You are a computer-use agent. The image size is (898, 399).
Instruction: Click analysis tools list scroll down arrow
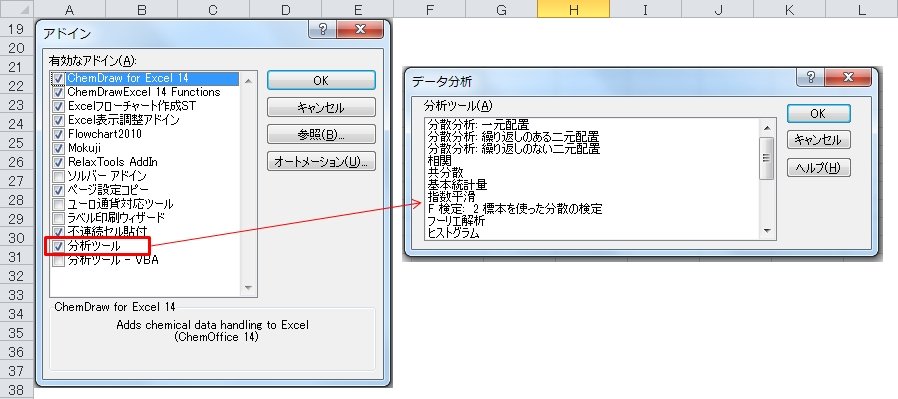click(767, 231)
